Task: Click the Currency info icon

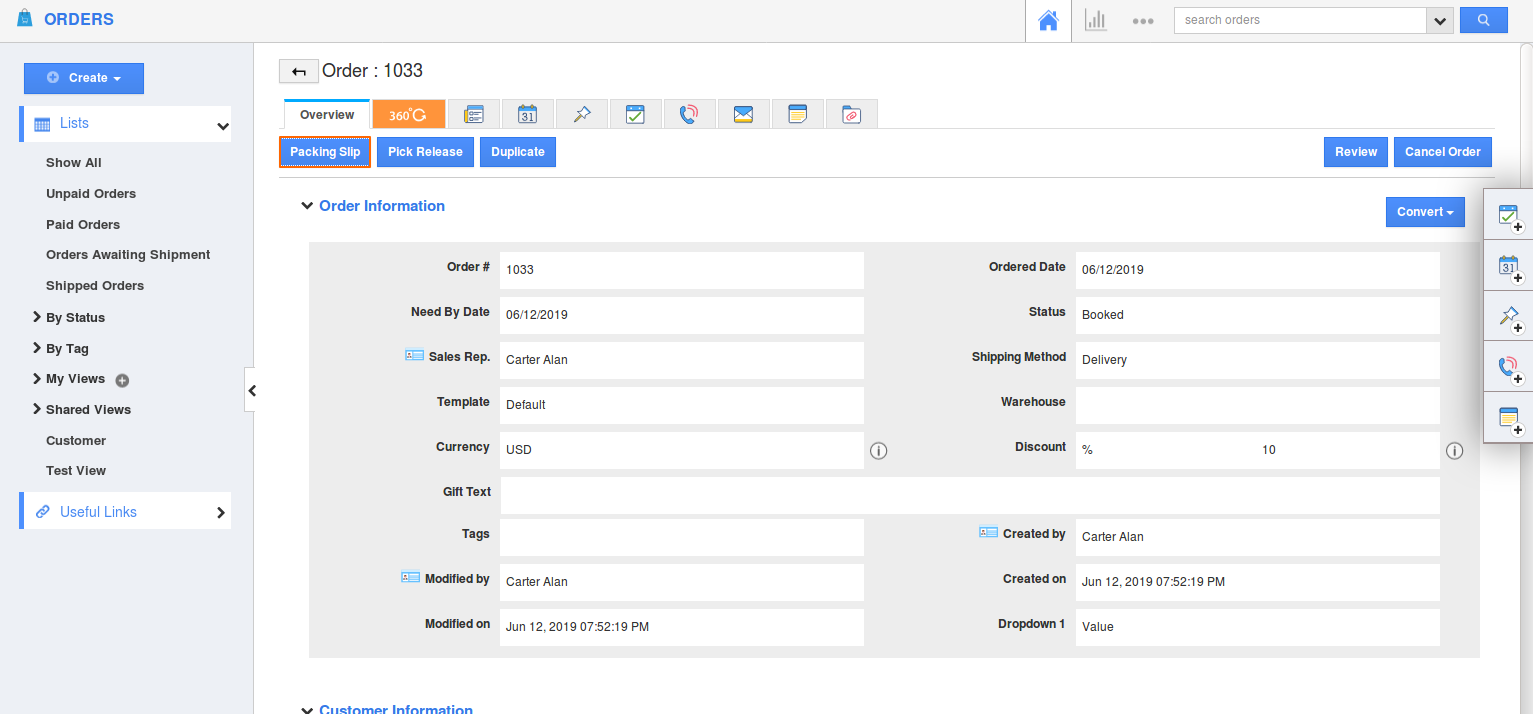Action: pyautogui.click(x=878, y=451)
